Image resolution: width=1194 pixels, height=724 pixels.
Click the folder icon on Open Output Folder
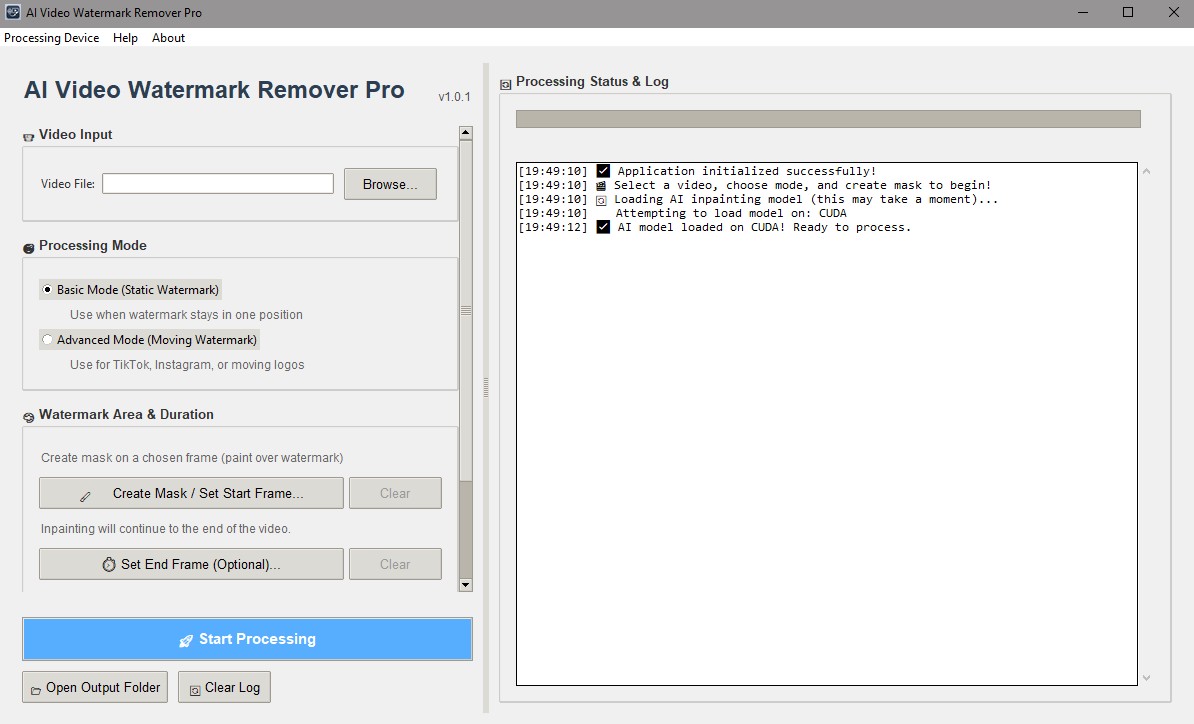pos(36,690)
